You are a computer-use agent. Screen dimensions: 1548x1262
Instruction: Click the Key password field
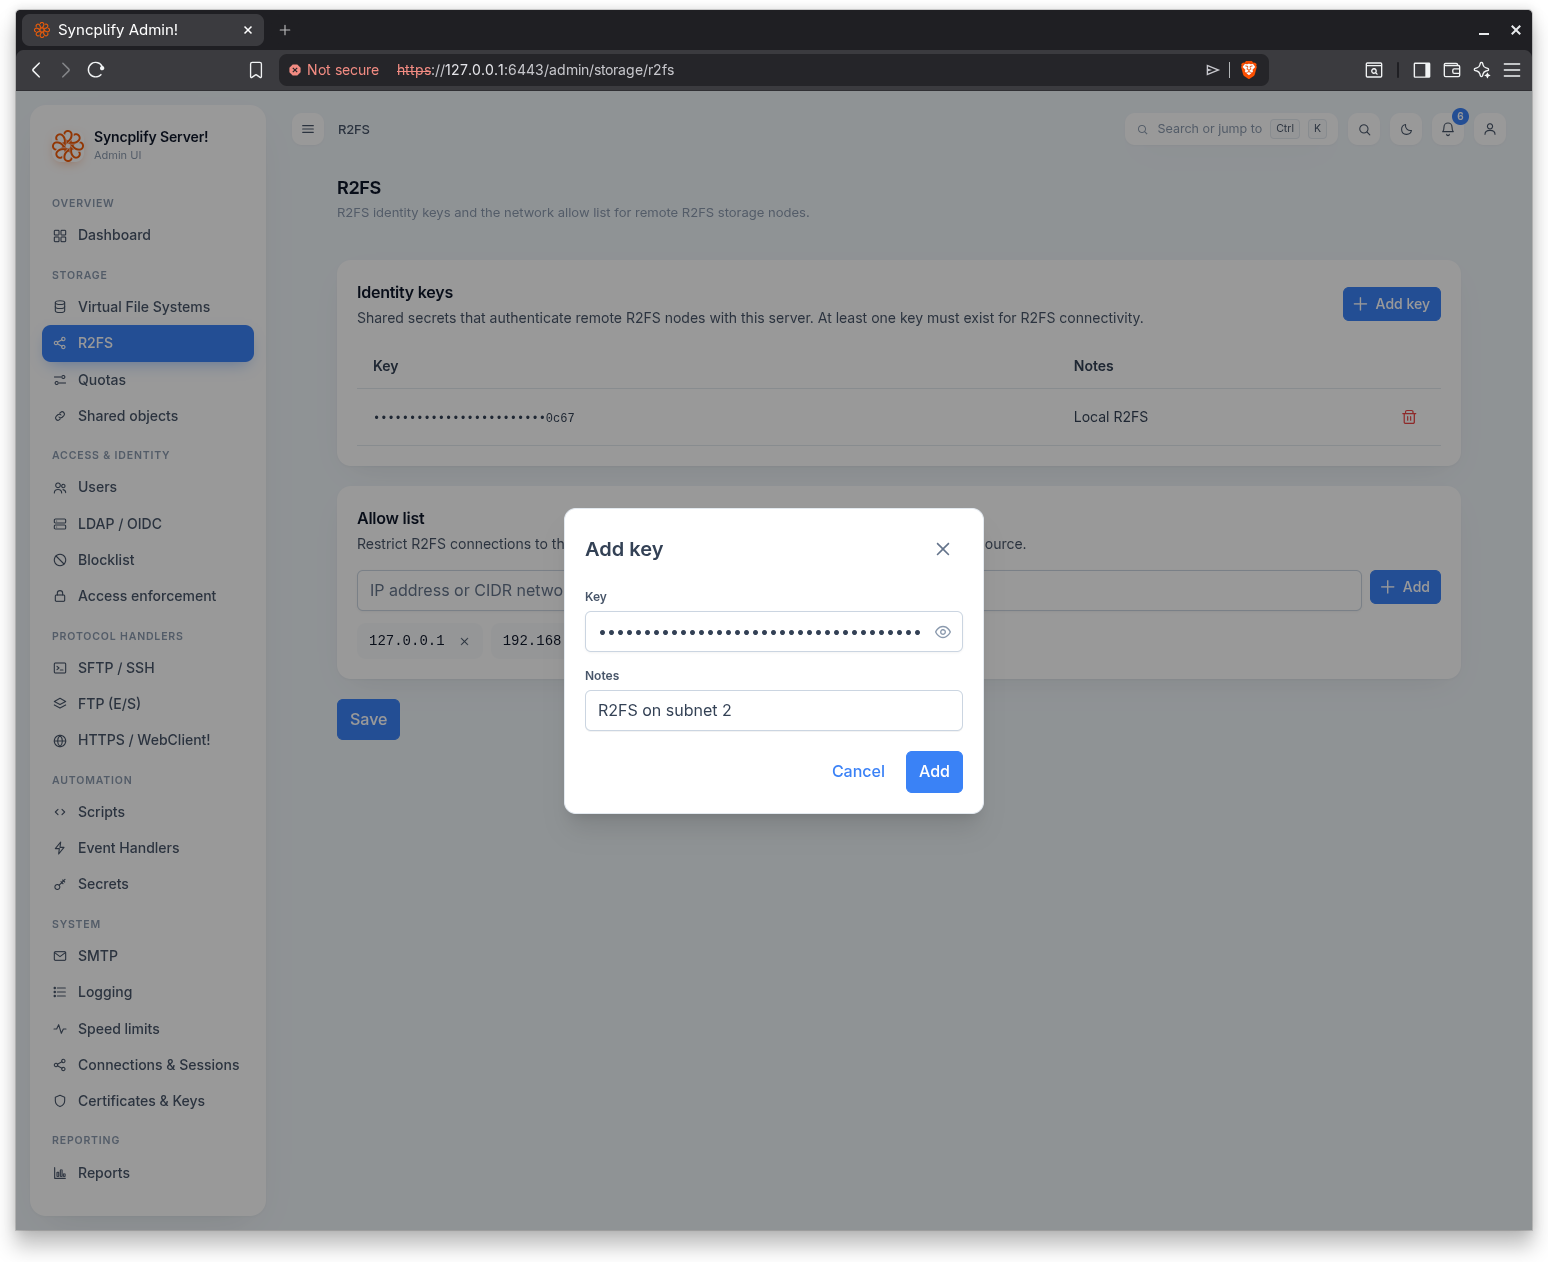coord(773,632)
